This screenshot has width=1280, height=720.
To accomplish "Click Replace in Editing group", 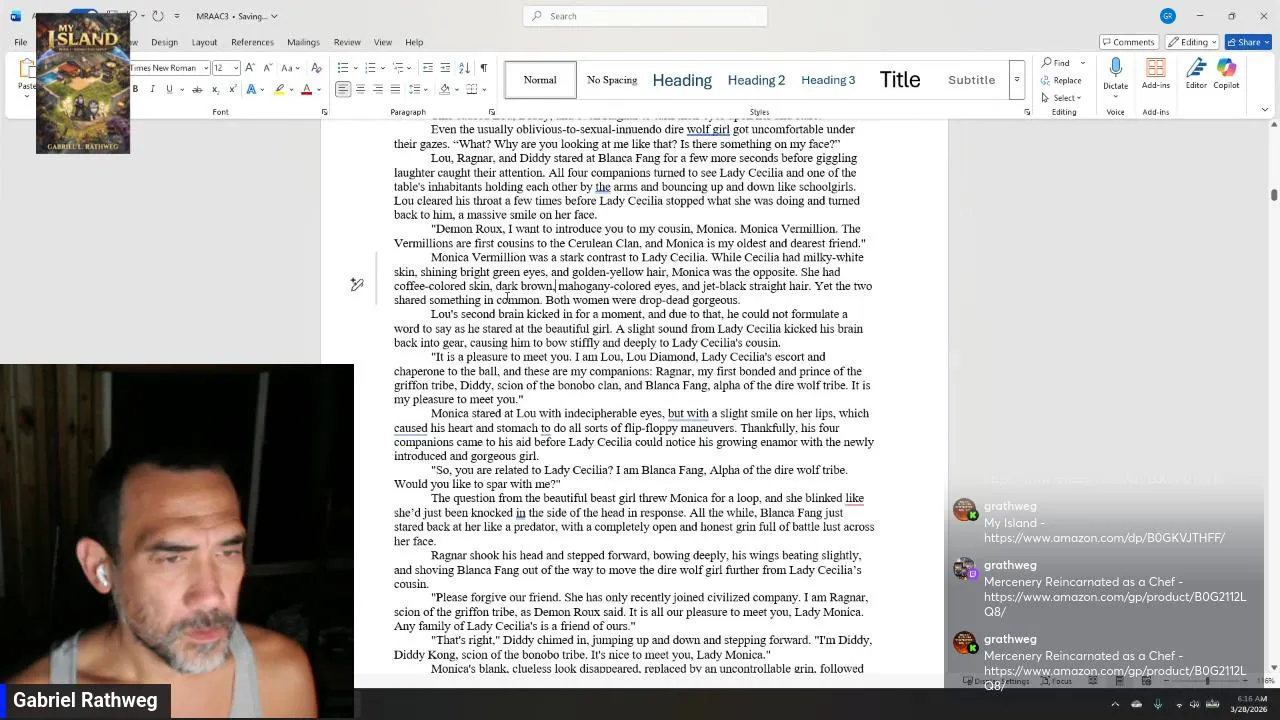I will [x=1062, y=80].
